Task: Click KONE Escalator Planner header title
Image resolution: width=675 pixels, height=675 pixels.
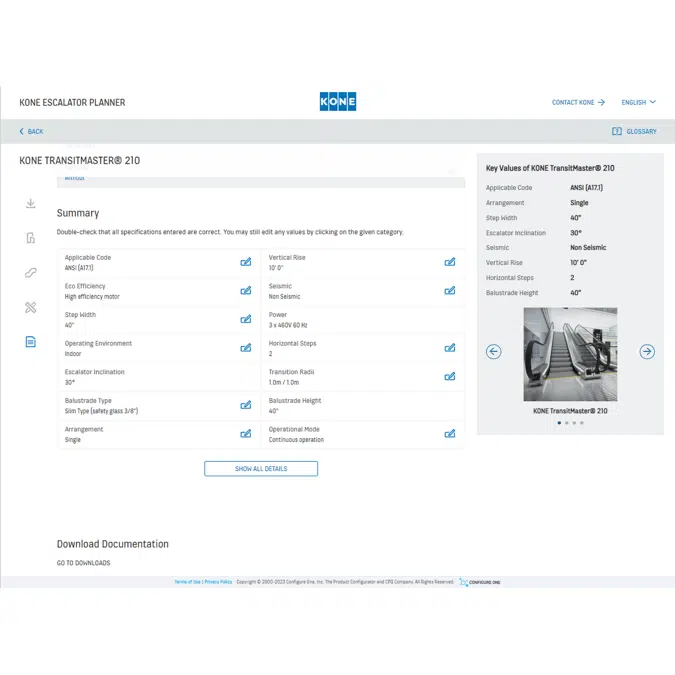Action: tap(72, 102)
